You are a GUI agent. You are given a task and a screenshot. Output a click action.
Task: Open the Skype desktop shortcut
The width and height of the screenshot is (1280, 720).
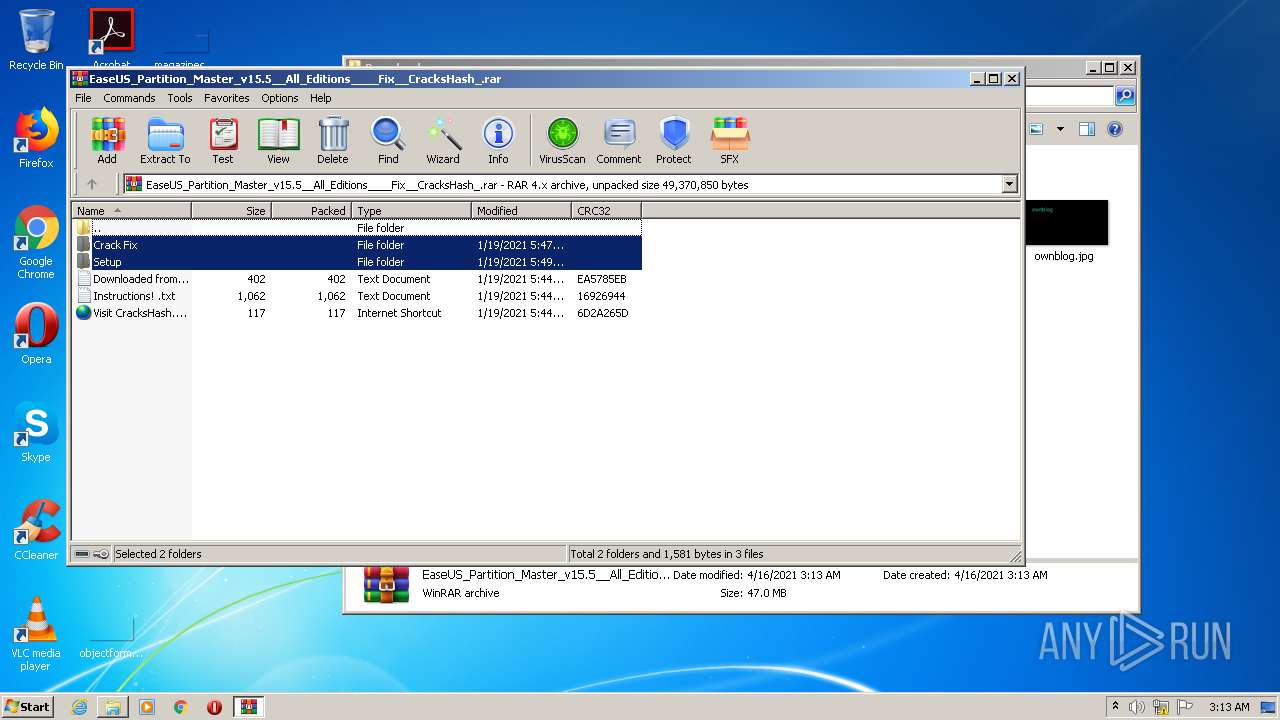[36, 432]
